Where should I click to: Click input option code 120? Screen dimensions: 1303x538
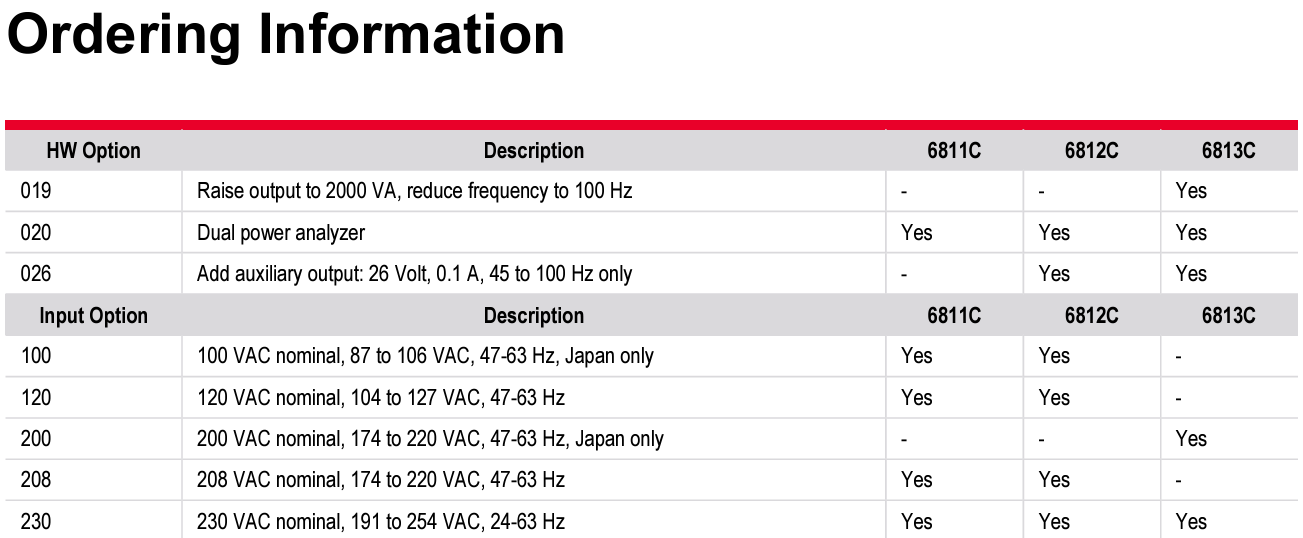(35, 398)
